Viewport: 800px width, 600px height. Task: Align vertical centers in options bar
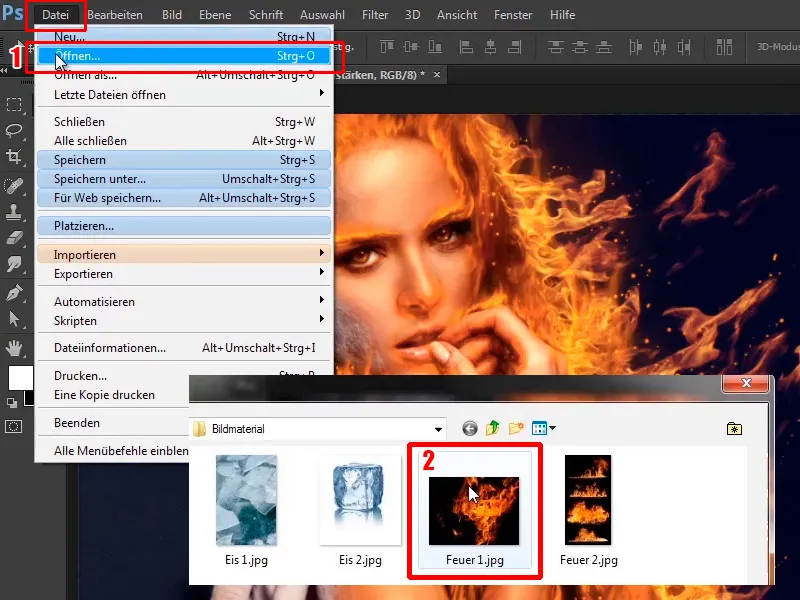pos(411,47)
